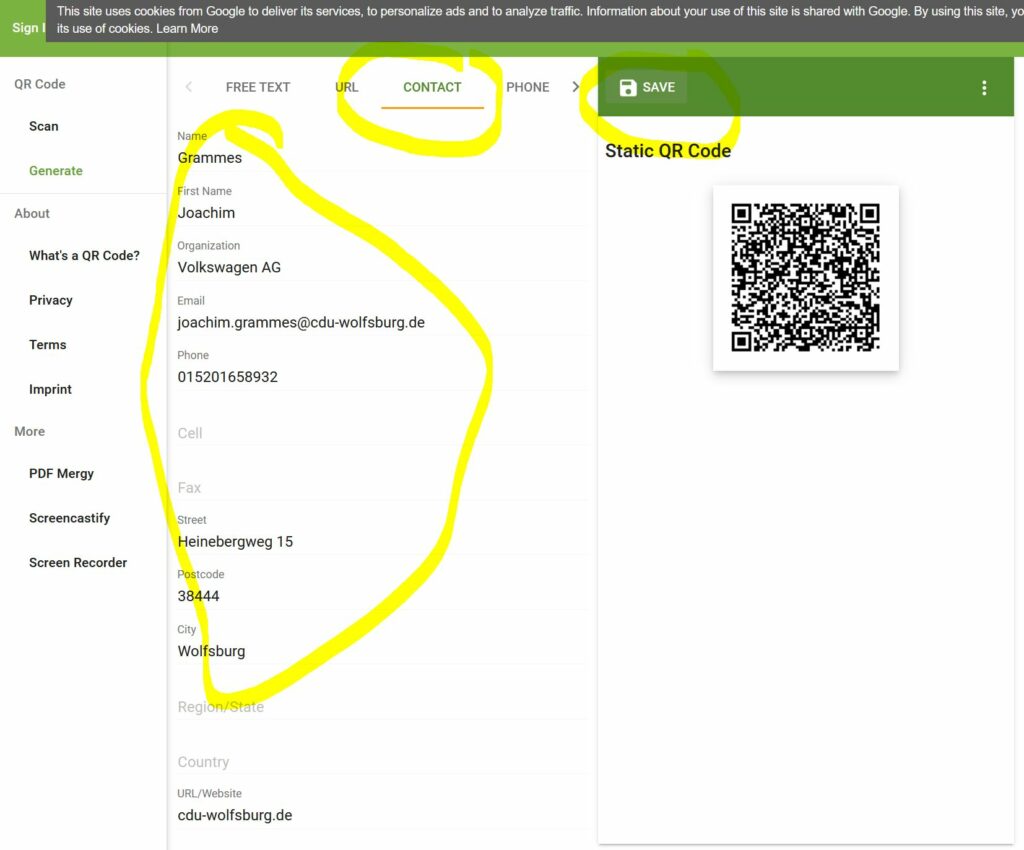Open the PHONE tab
1024x850 pixels.
(x=528, y=87)
